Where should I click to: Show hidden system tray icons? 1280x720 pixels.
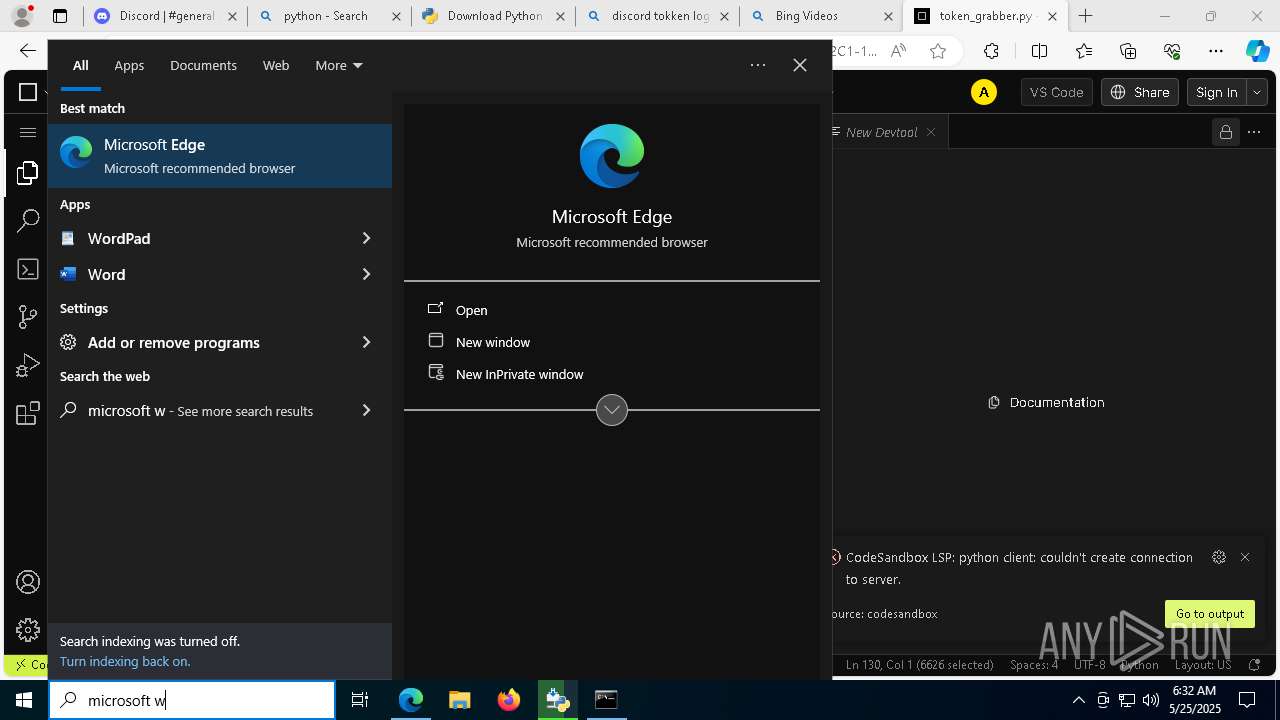(x=1079, y=700)
